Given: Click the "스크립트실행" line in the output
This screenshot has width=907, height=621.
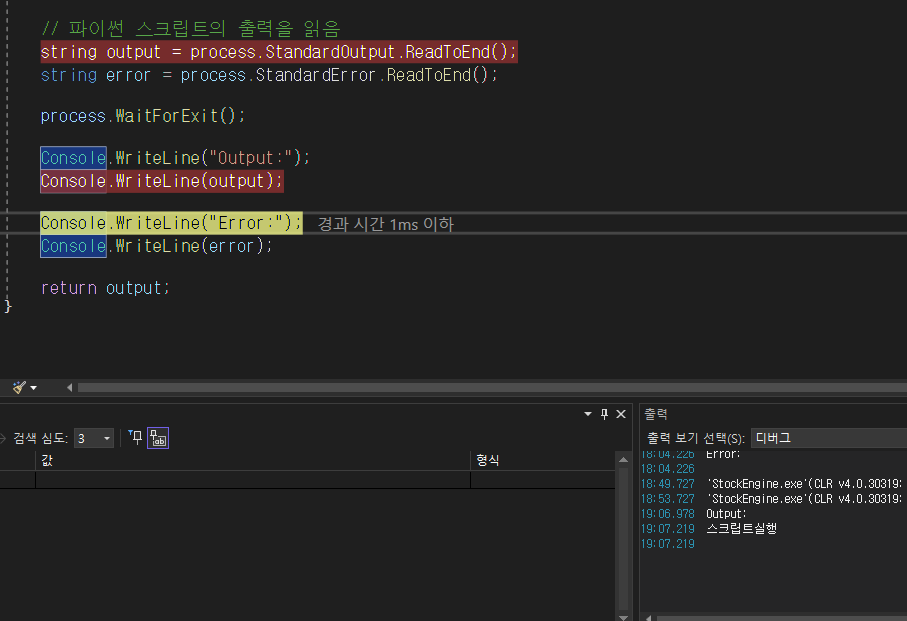Looking at the screenshot, I should [742, 528].
